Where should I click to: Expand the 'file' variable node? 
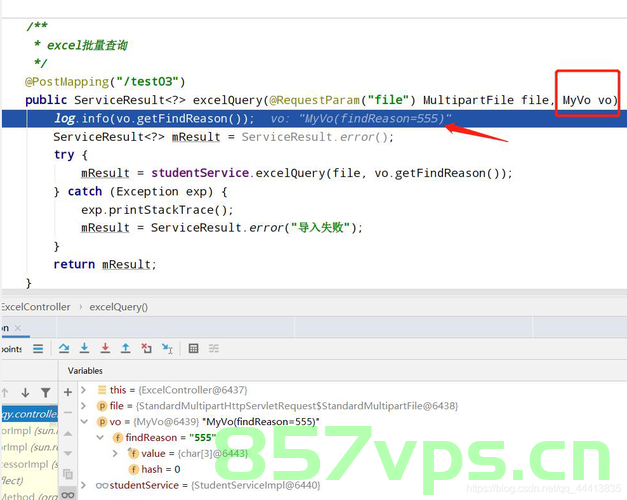84,406
